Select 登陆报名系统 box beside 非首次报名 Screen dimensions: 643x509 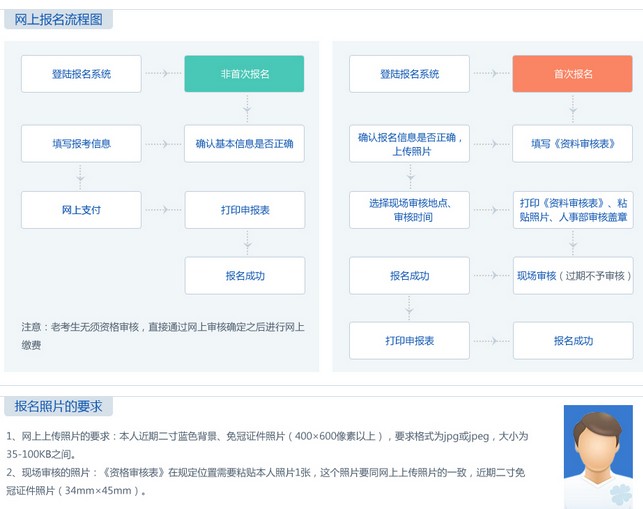point(81,74)
